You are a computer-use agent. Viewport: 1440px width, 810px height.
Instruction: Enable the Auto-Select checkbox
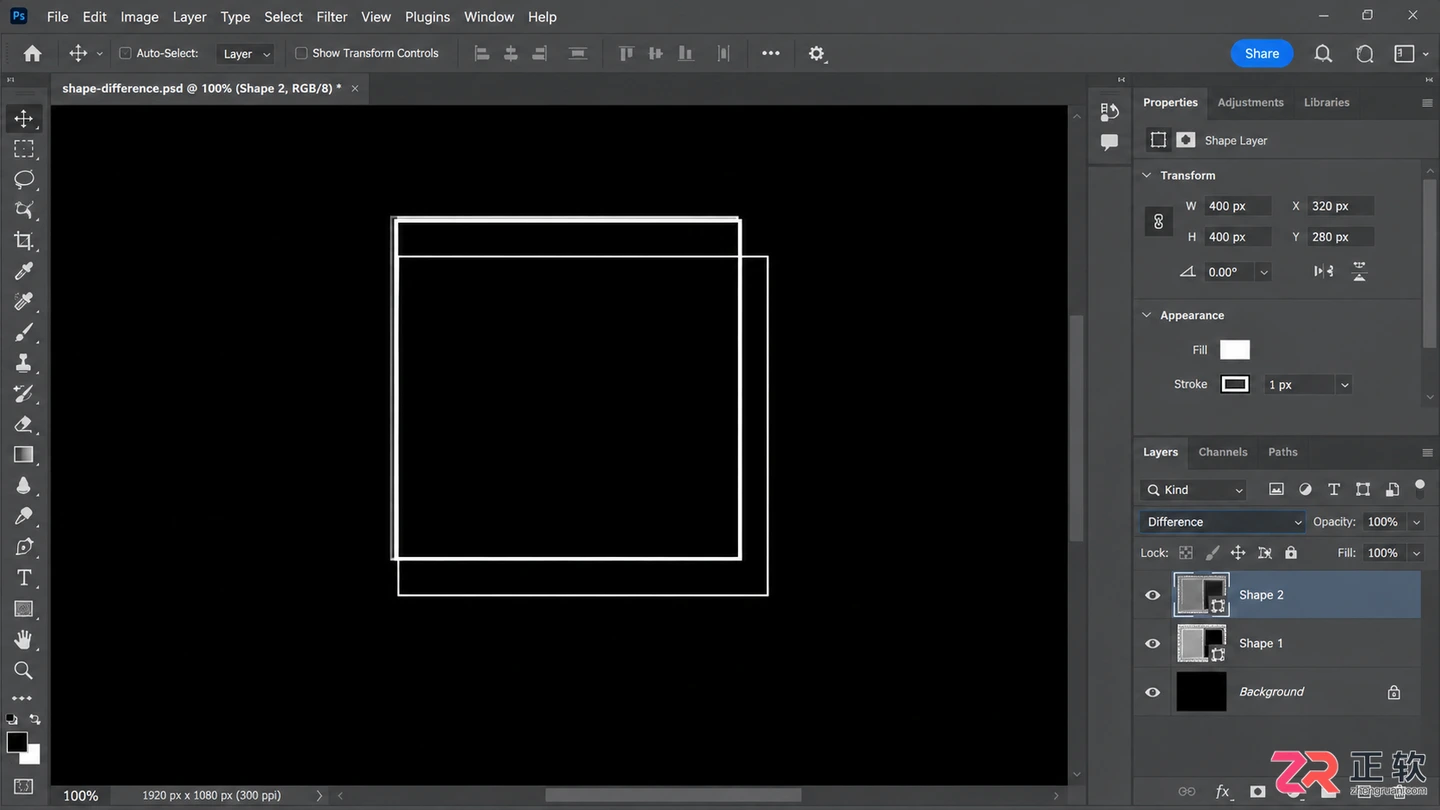click(x=125, y=53)
